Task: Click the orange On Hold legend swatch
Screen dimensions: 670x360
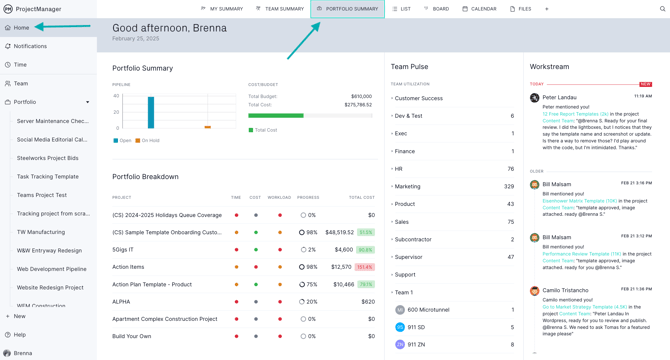Action: pyautogui.click(x=138, y=140)
